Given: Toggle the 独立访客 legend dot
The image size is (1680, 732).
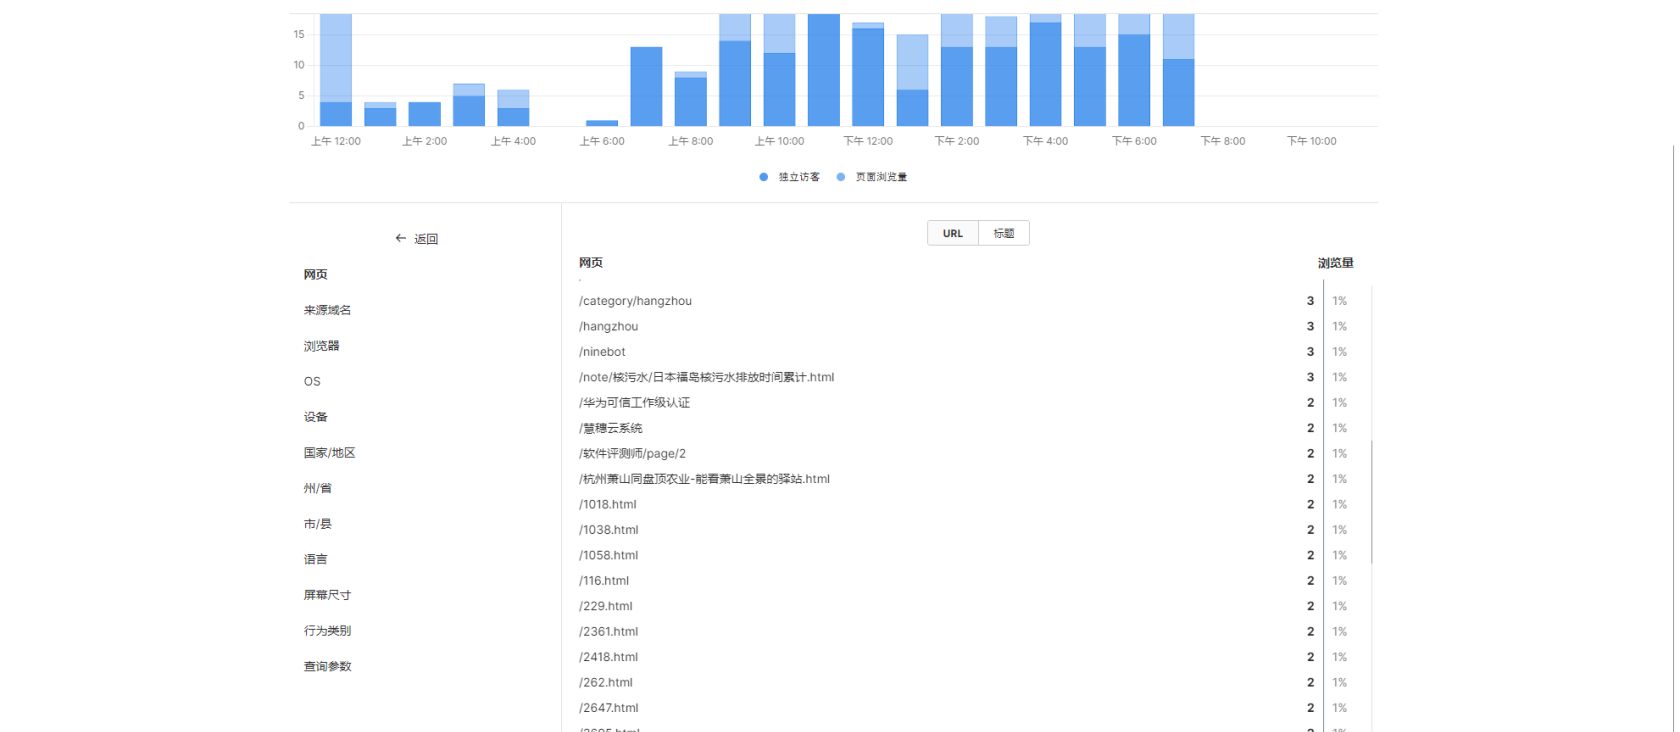Looking at the screenshot, I should [764, 177].
